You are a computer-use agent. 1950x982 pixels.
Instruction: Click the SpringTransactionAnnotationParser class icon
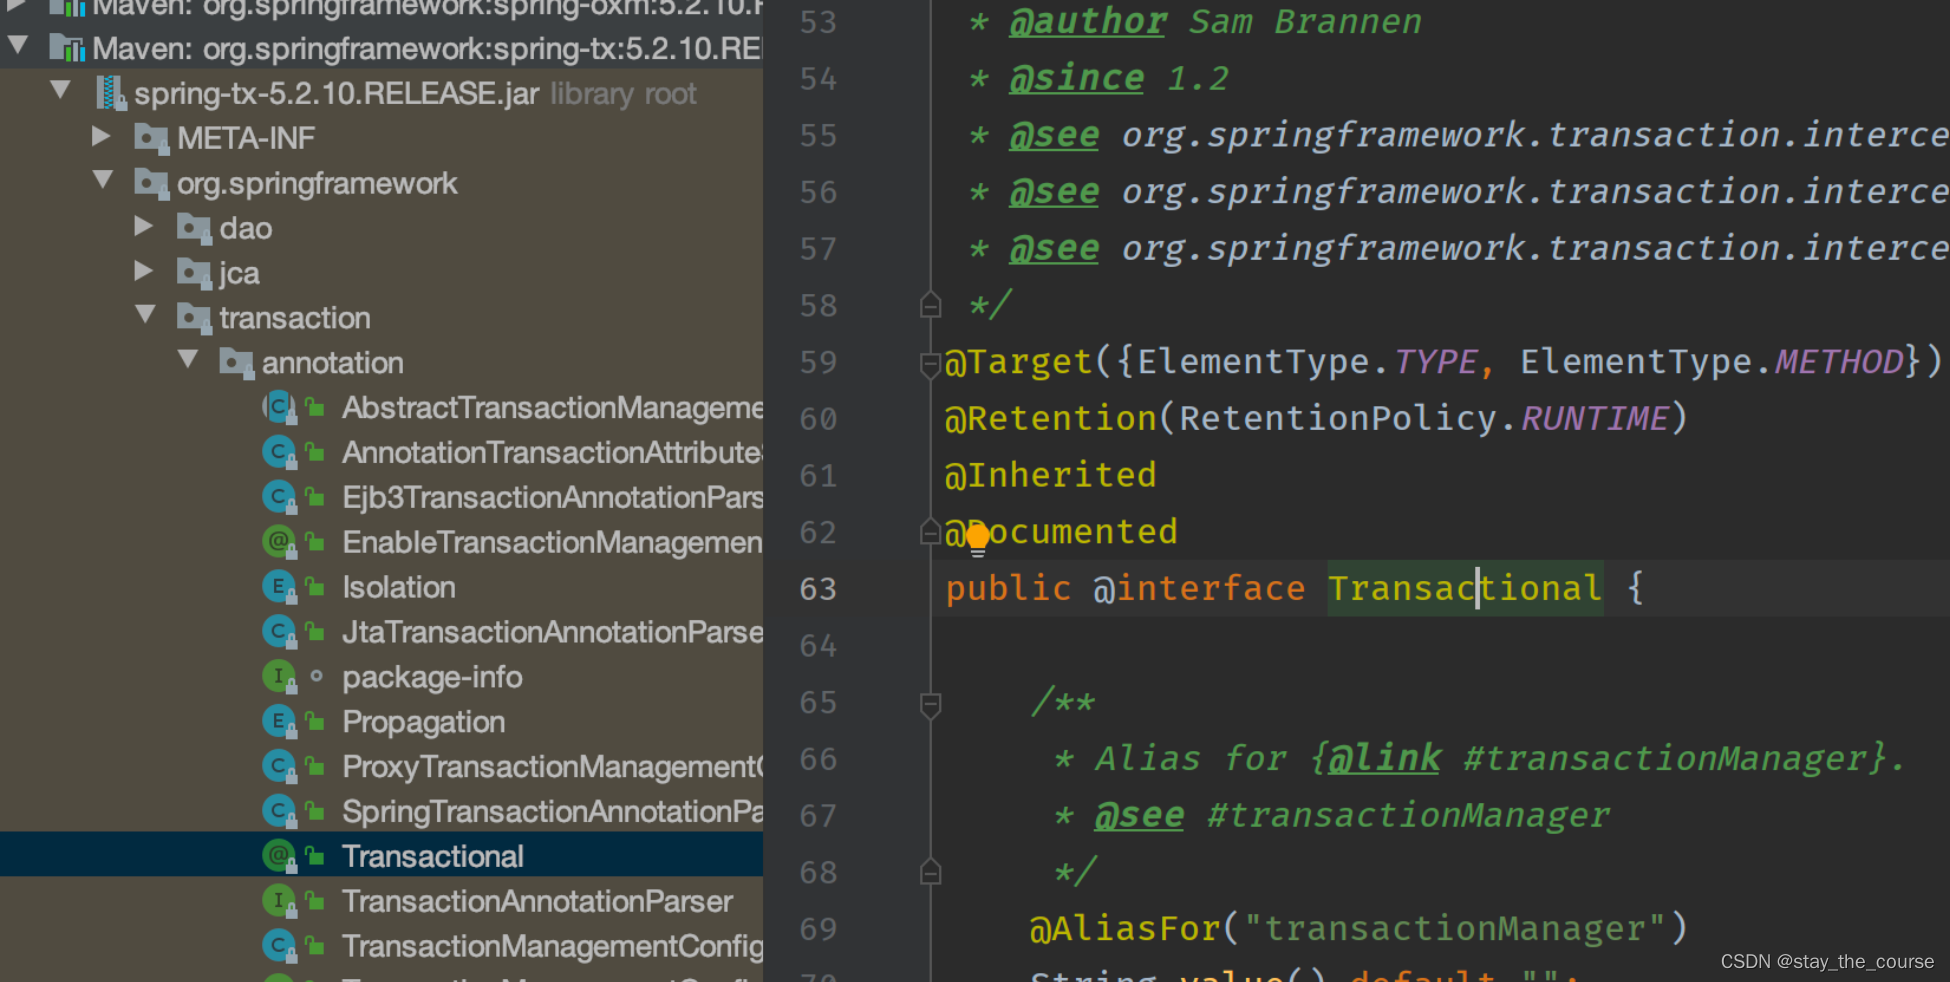[x=280, y=811]
